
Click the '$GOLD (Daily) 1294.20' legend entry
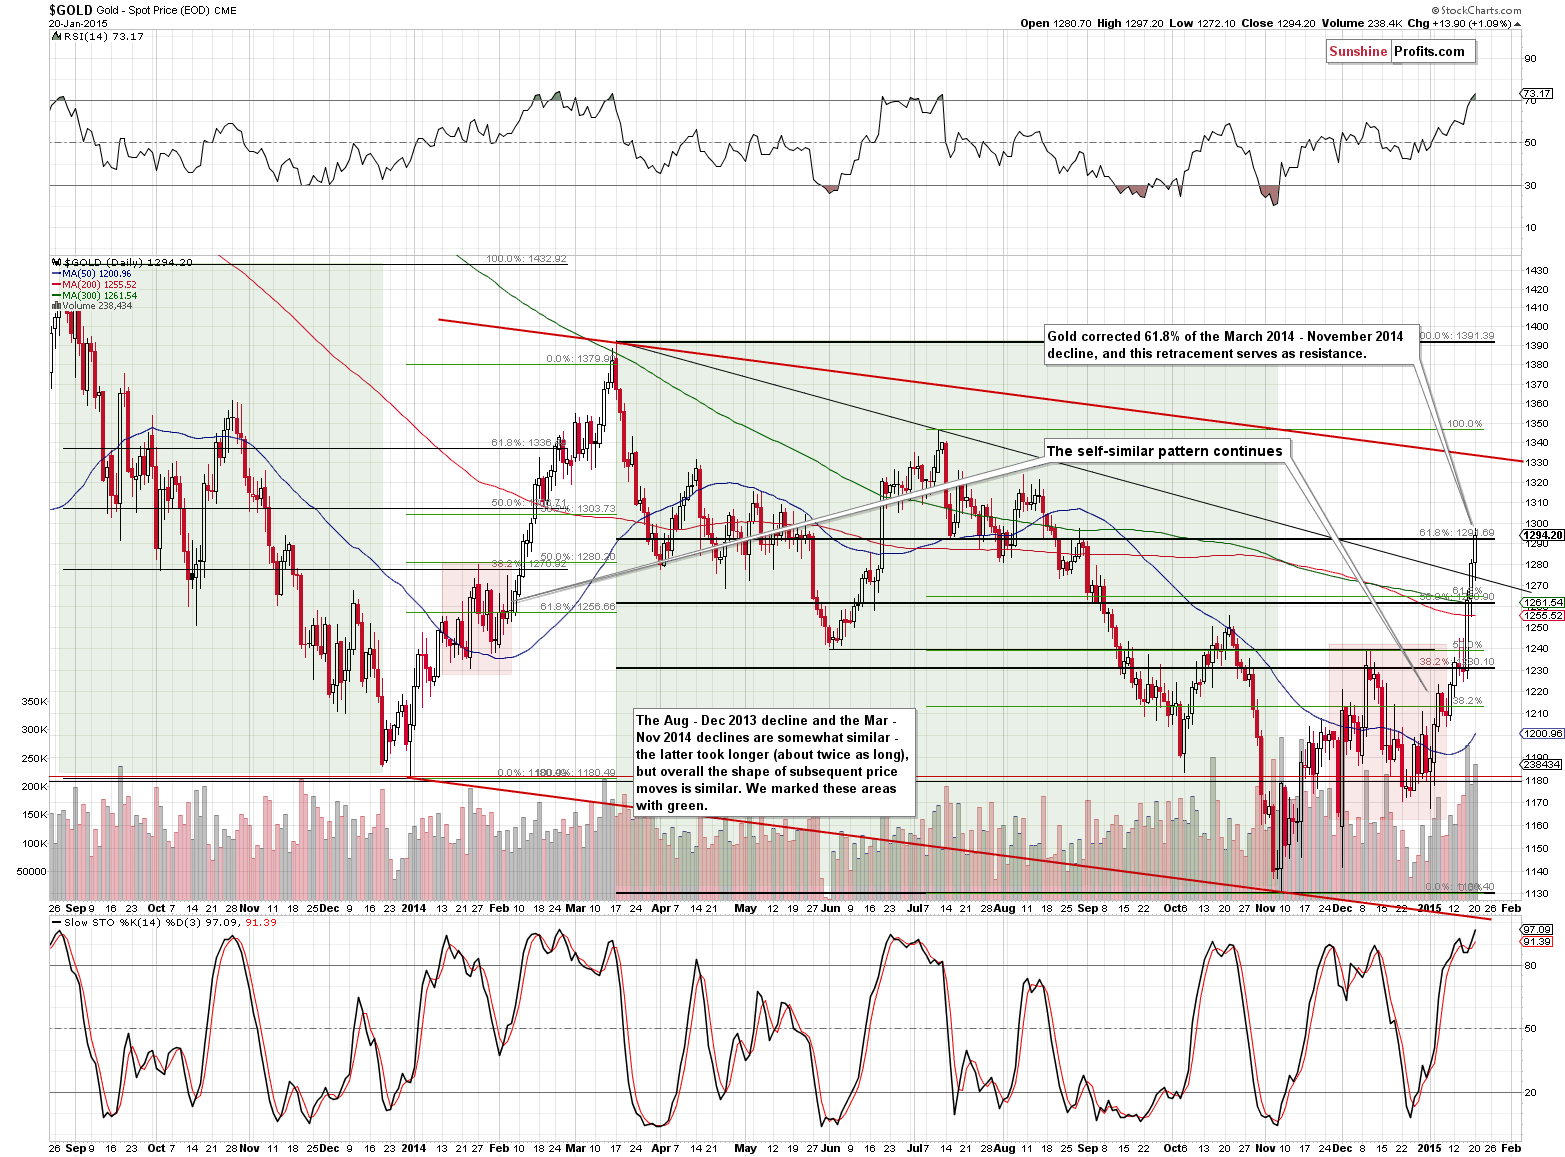coord(124,262)
